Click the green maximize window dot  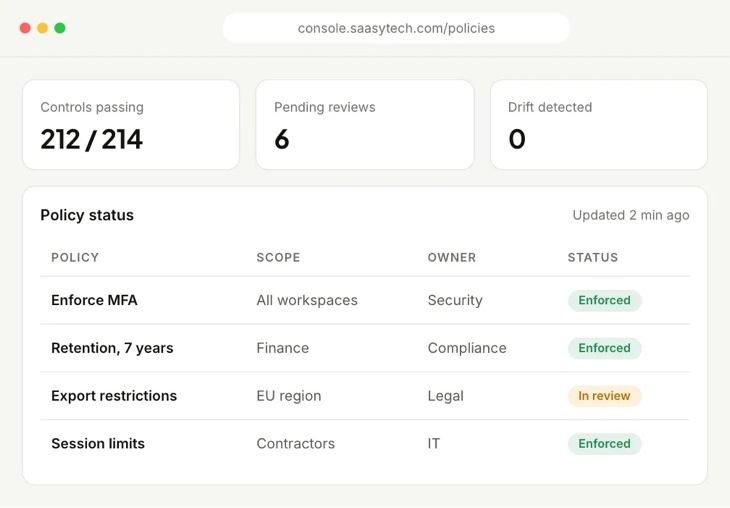pyautogui.click(x=60, y=28)
